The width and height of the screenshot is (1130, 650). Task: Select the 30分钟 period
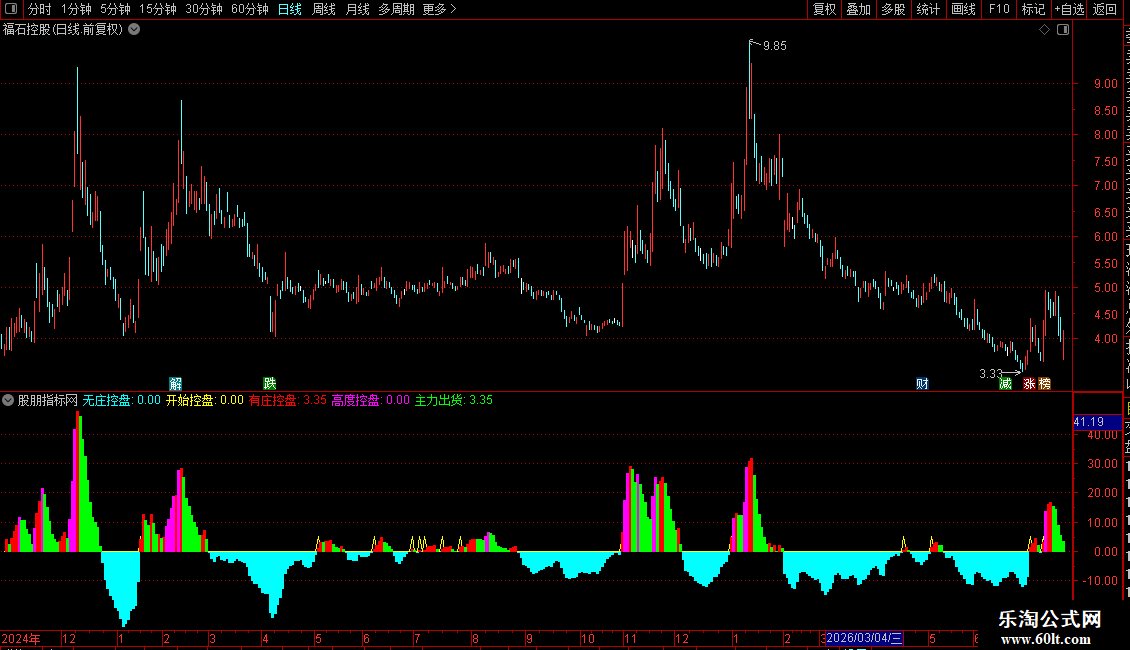(x=204, y=9)
